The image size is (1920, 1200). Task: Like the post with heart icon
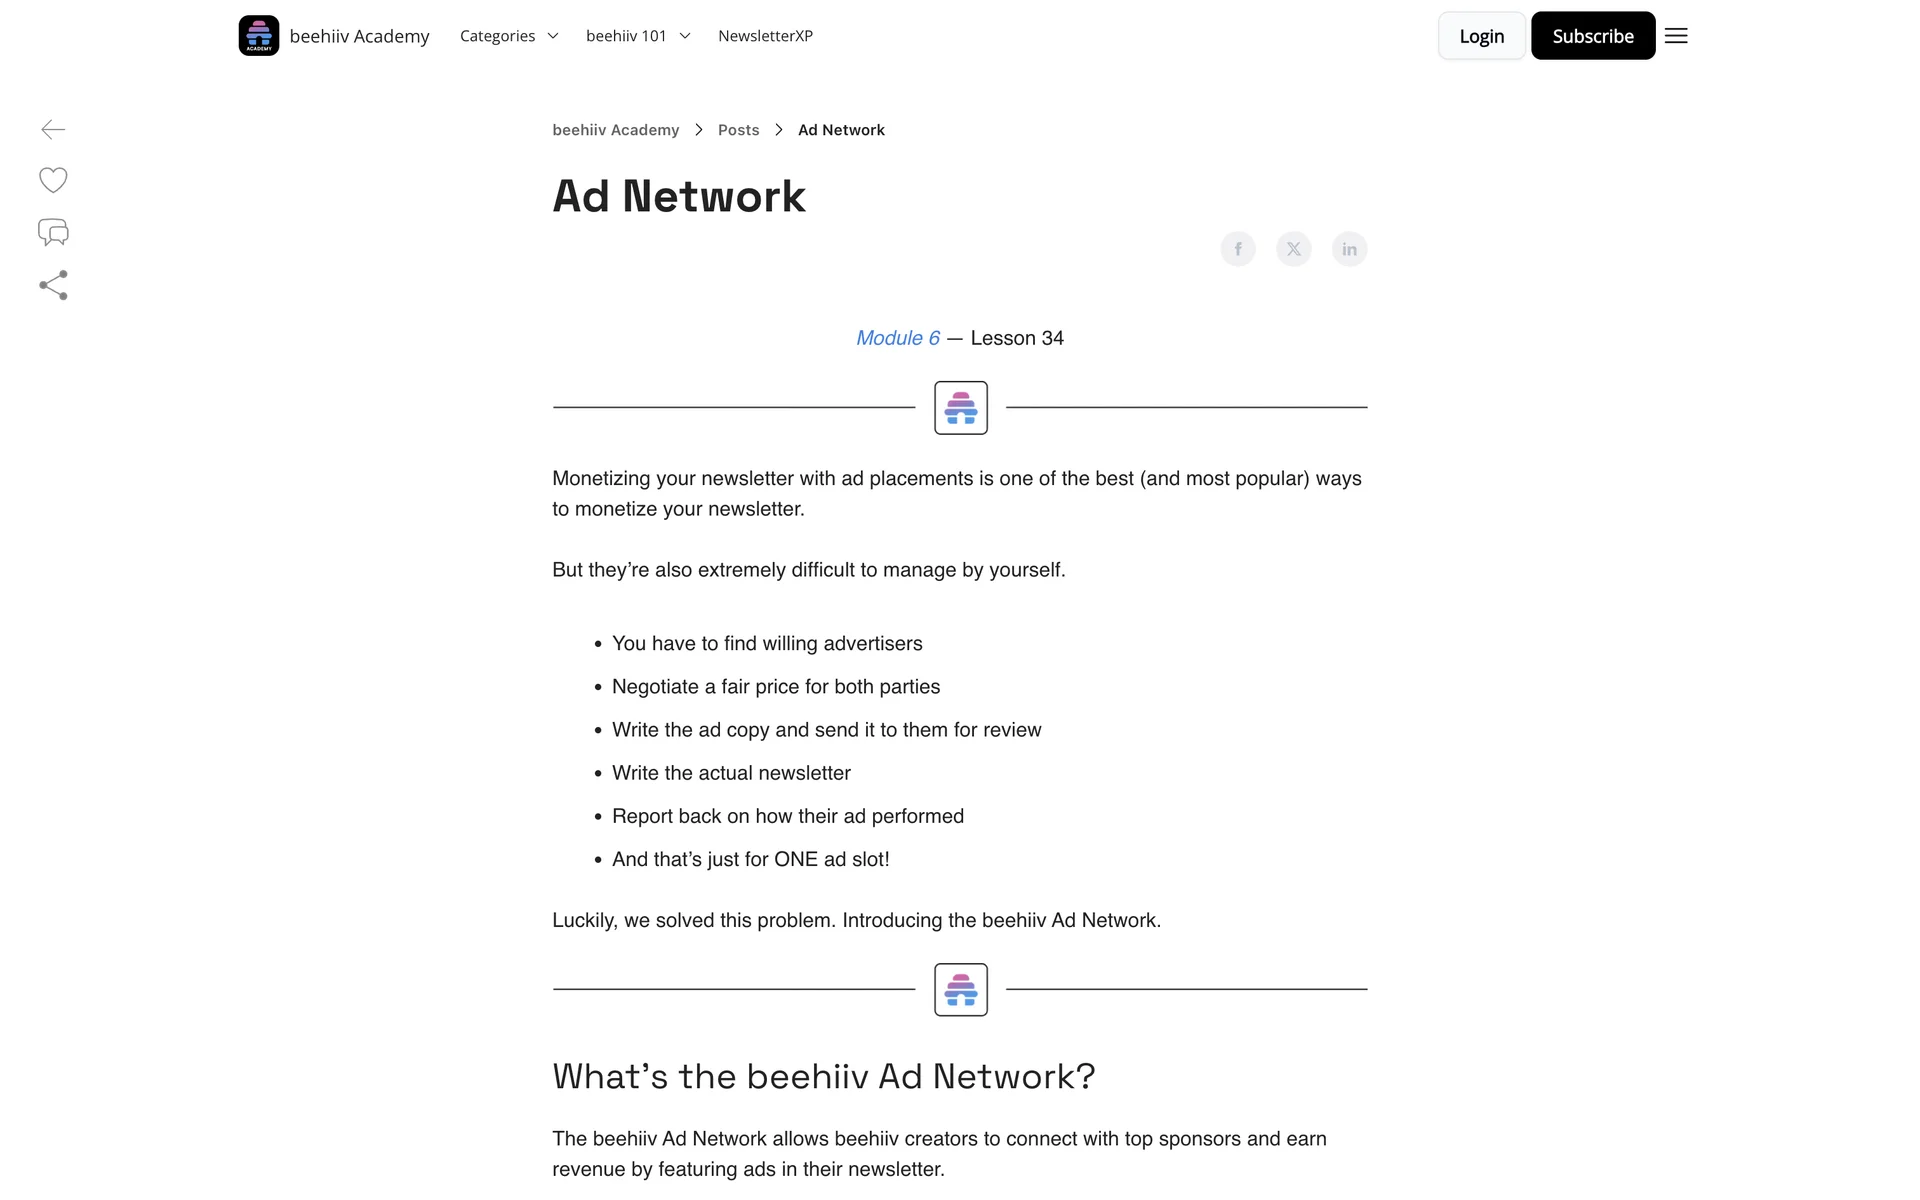coord(53,180)
